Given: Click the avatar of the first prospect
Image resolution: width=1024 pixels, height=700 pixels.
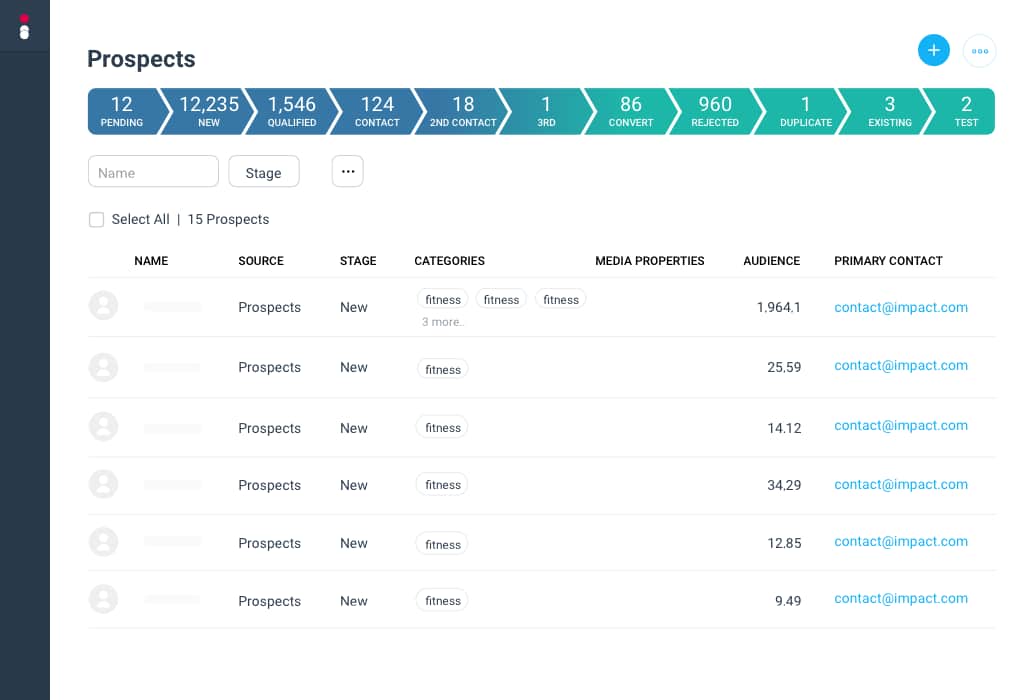Looking at the screenshot, I should [104, 306].
